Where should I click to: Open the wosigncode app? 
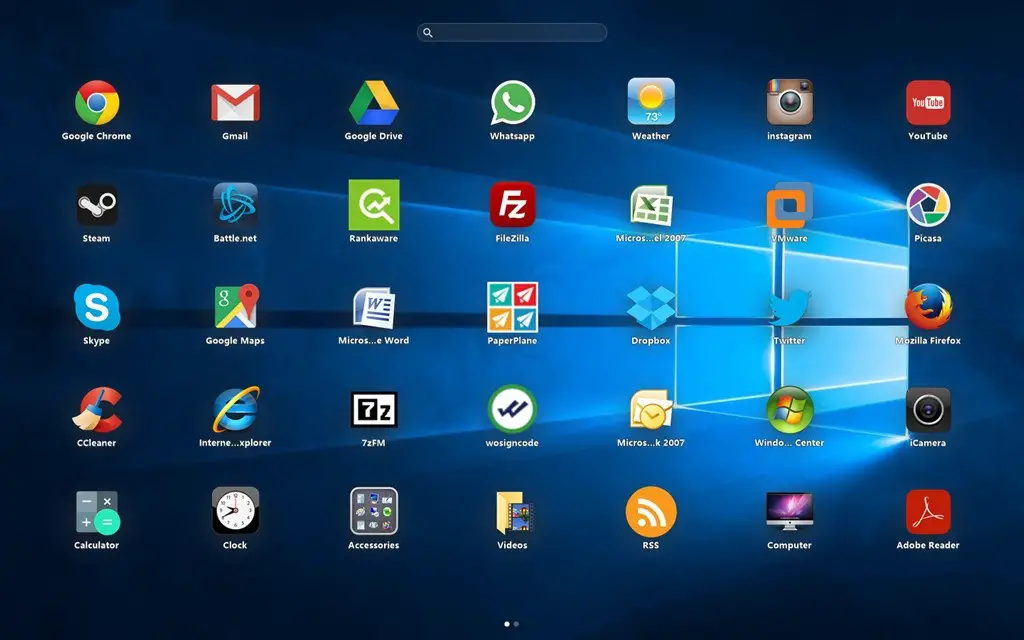pyautogui.click(x=513, y=409)
